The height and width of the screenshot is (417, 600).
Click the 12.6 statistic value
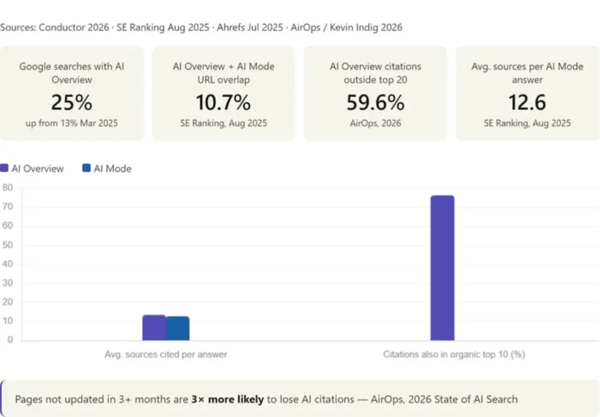pyautogui.click(x=527, y=103)
